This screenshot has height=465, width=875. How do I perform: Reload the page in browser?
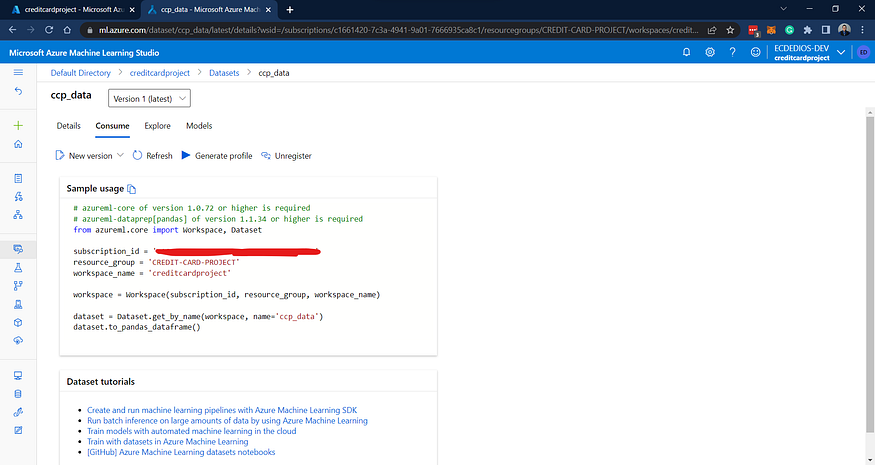coord(49,30)
